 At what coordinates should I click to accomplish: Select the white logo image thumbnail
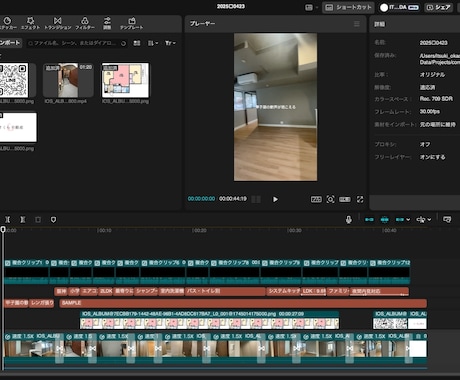pyautogui.click(x=18, y=127)
